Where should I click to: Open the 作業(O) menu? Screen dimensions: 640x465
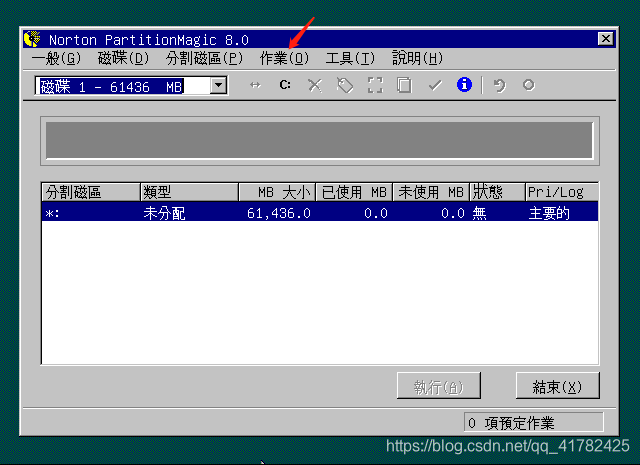[x=284, y=58]
